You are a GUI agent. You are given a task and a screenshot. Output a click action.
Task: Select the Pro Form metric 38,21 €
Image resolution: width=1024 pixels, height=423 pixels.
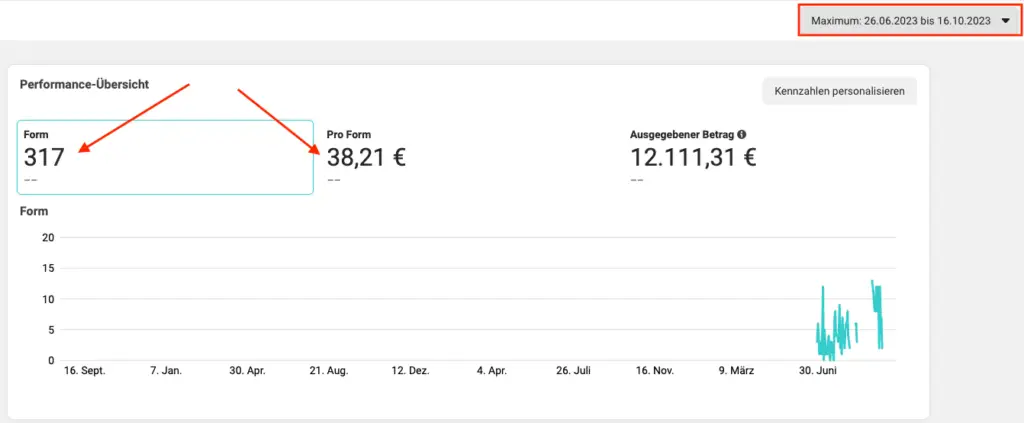[x=366, y=157]
